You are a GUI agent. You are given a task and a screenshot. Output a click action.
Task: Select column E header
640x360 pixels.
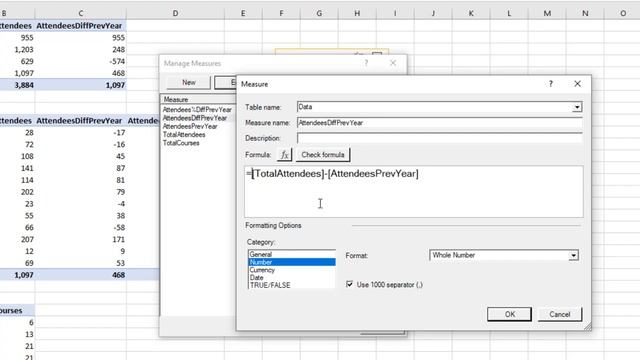243,13
